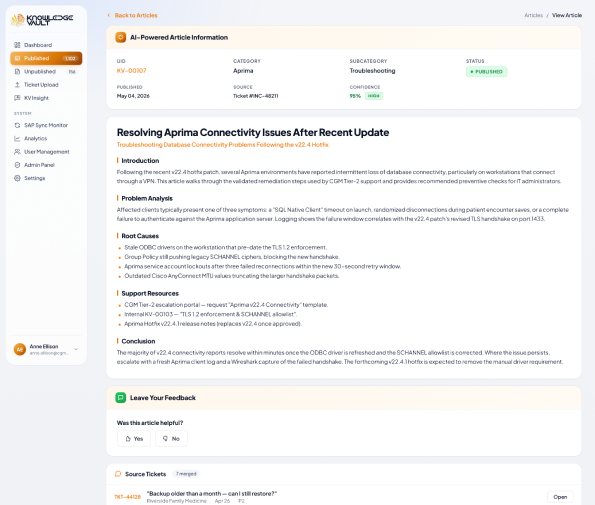Click the Admin Panel shield icon
This screenshot has width=595, height=505.
[17, 165]
